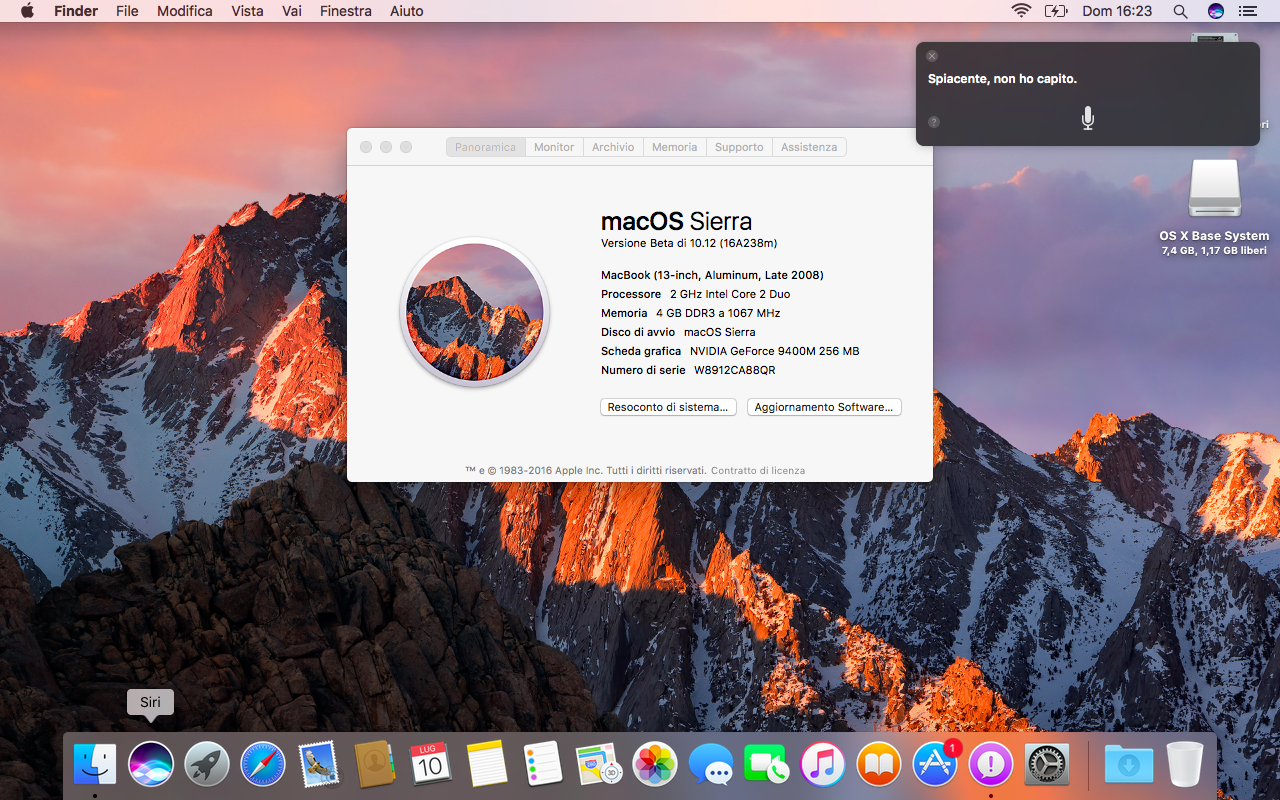Image resolution: width=1280 pixels, height=800 pixels.
Task: Launch Siri from its Dock icon
Action: point(151,765)
